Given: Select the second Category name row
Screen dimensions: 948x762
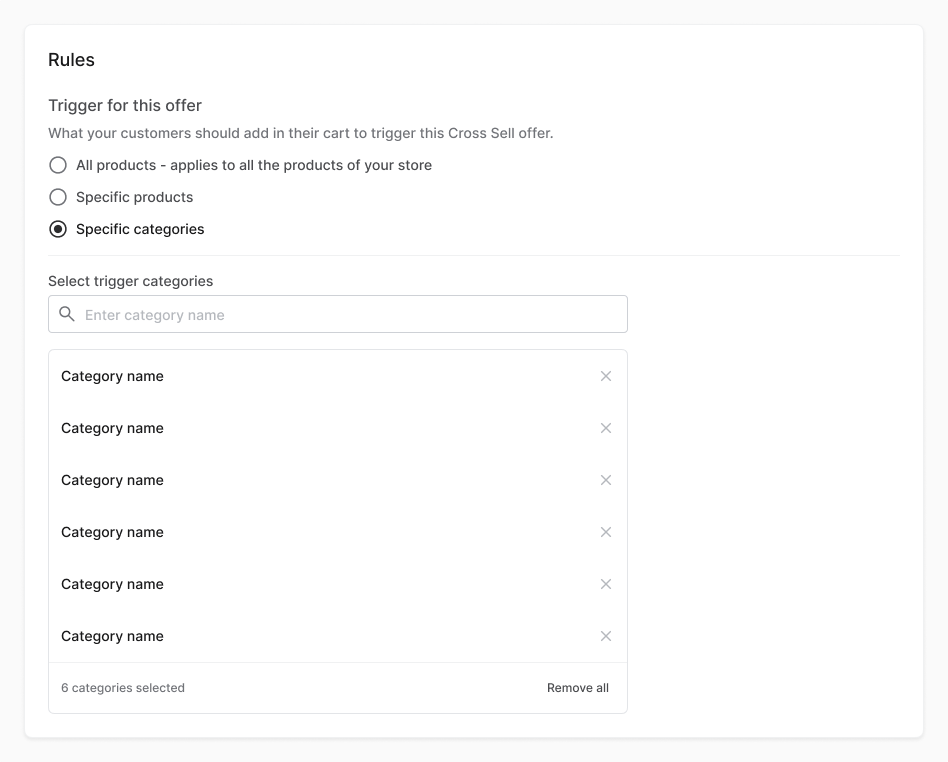Looking at the screenshot, I should pyautogui.click(x=338, y=428).
